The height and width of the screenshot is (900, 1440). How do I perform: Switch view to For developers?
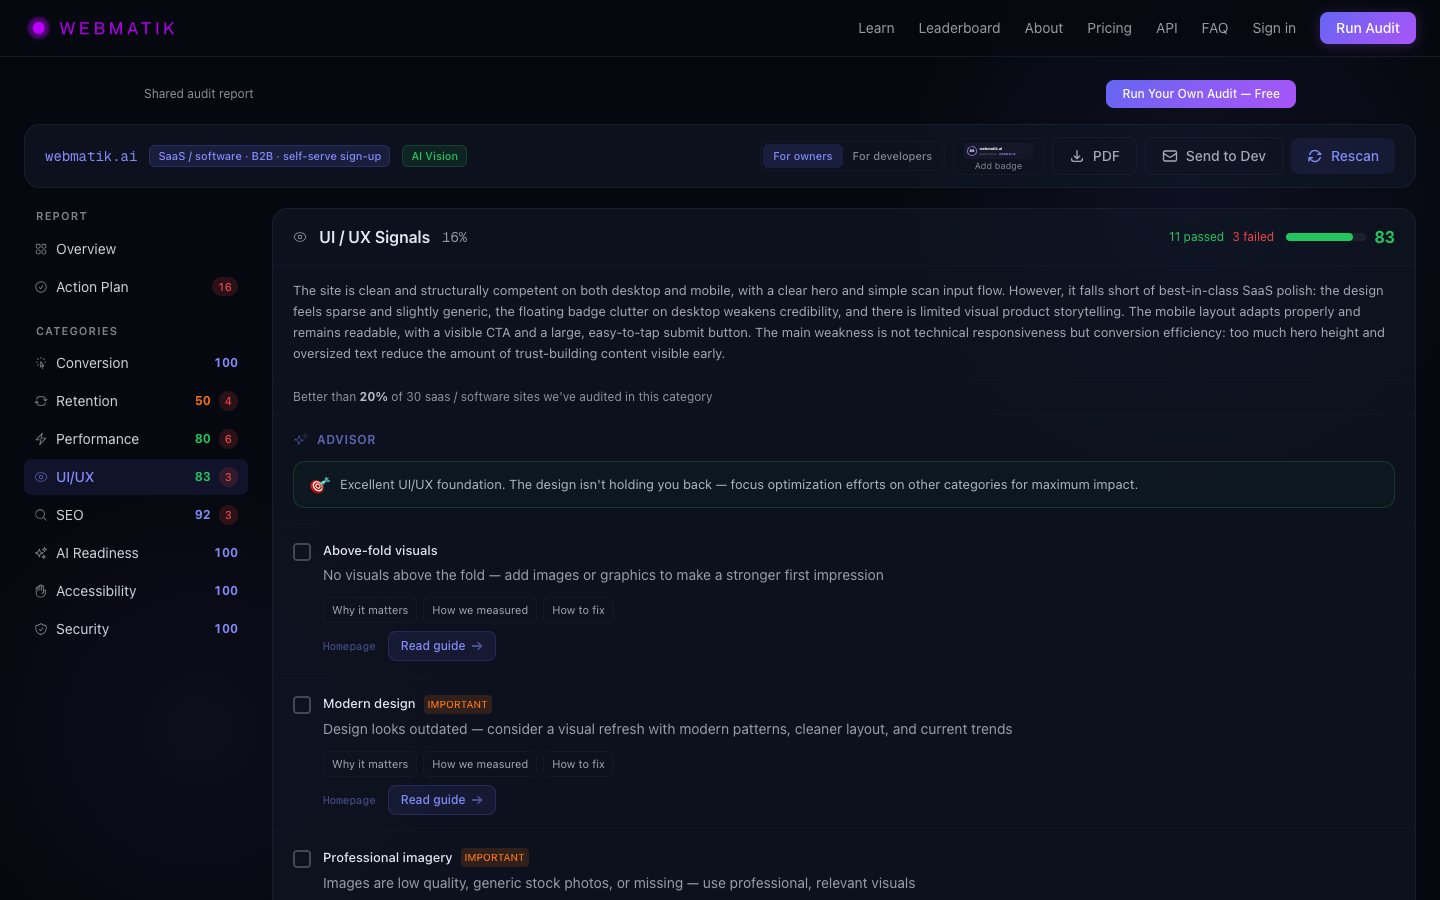pos(892,156)
